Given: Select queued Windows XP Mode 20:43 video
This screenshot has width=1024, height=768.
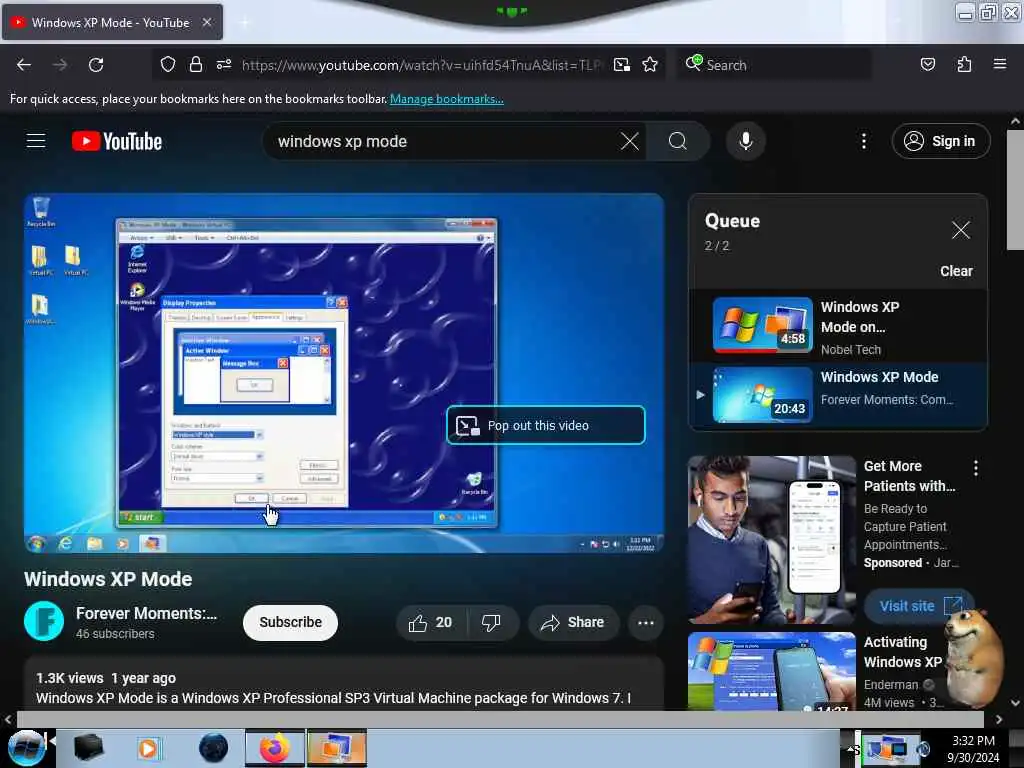Looking at the screenshot, I should tap(839, 394).
